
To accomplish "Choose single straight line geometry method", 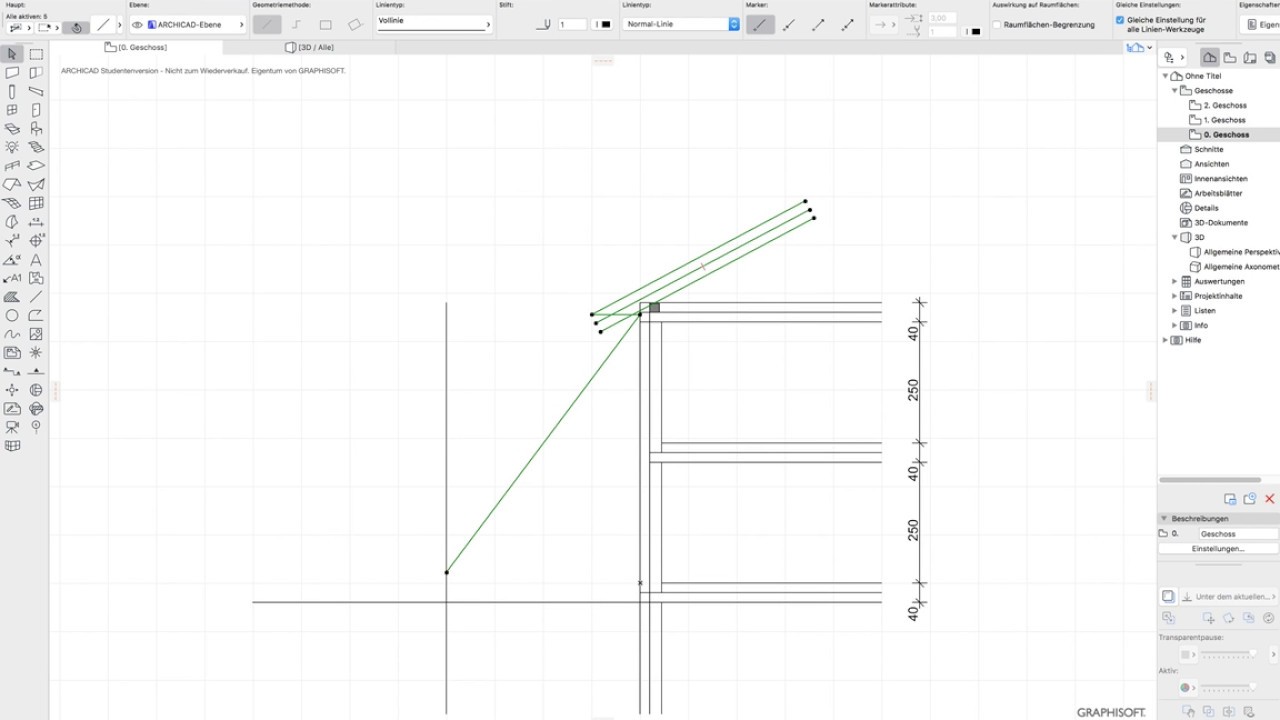I will pos(267,25).
